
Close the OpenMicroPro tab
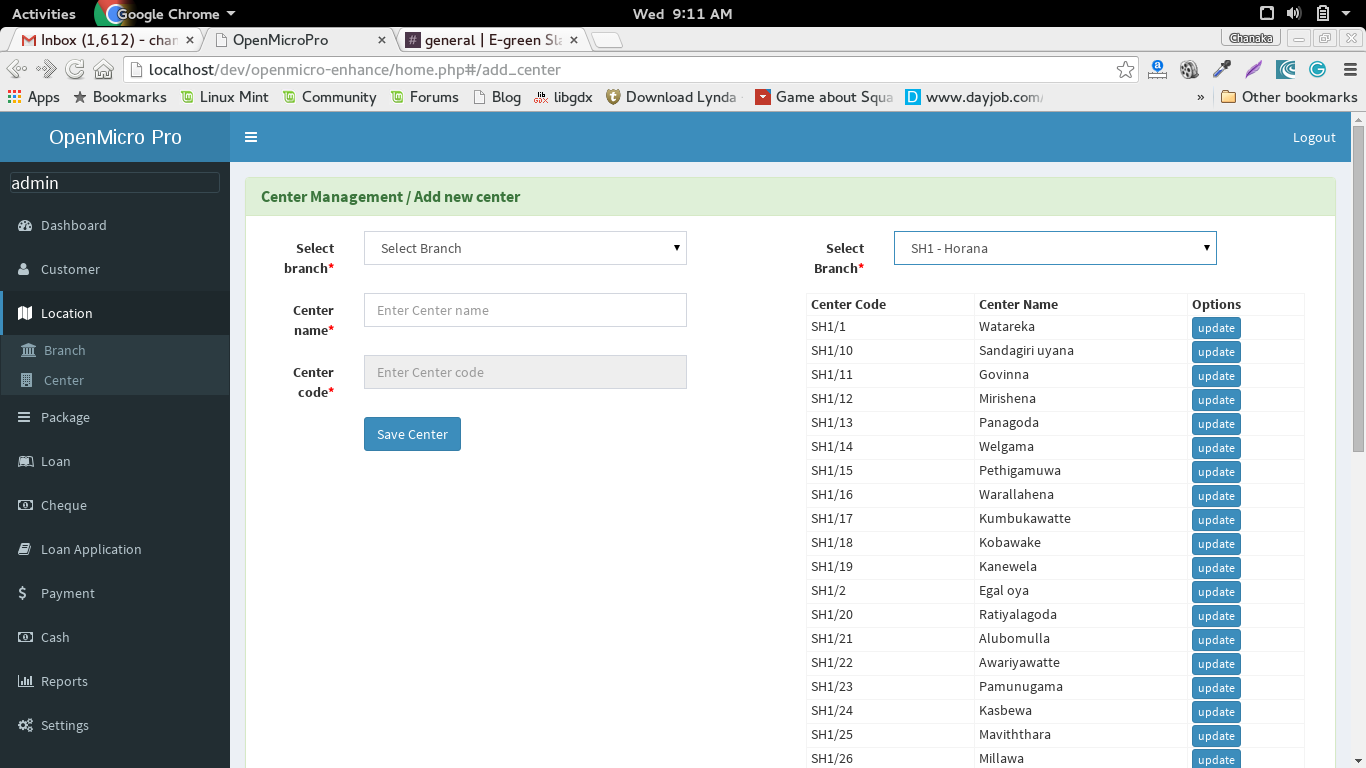coord(382,40)
